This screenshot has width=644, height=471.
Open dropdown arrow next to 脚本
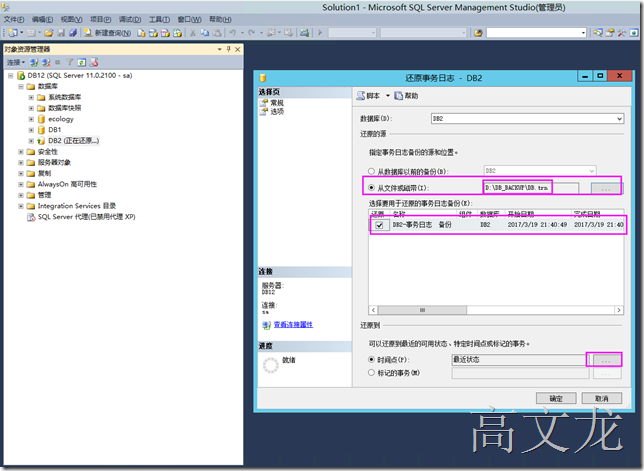tap(387, 96)
